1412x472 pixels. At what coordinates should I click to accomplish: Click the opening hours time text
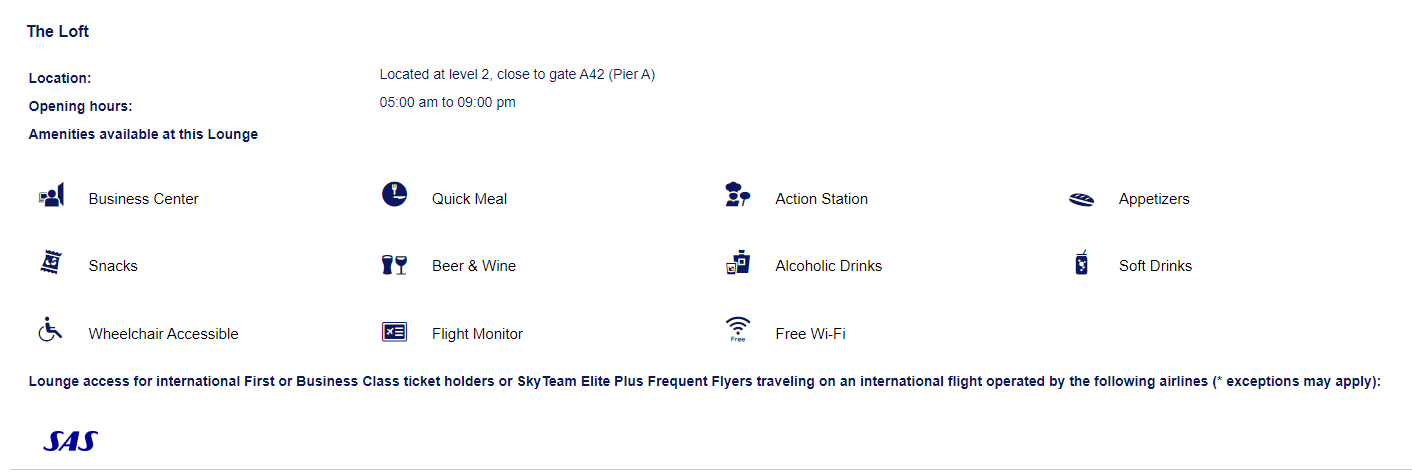[447, 102]
